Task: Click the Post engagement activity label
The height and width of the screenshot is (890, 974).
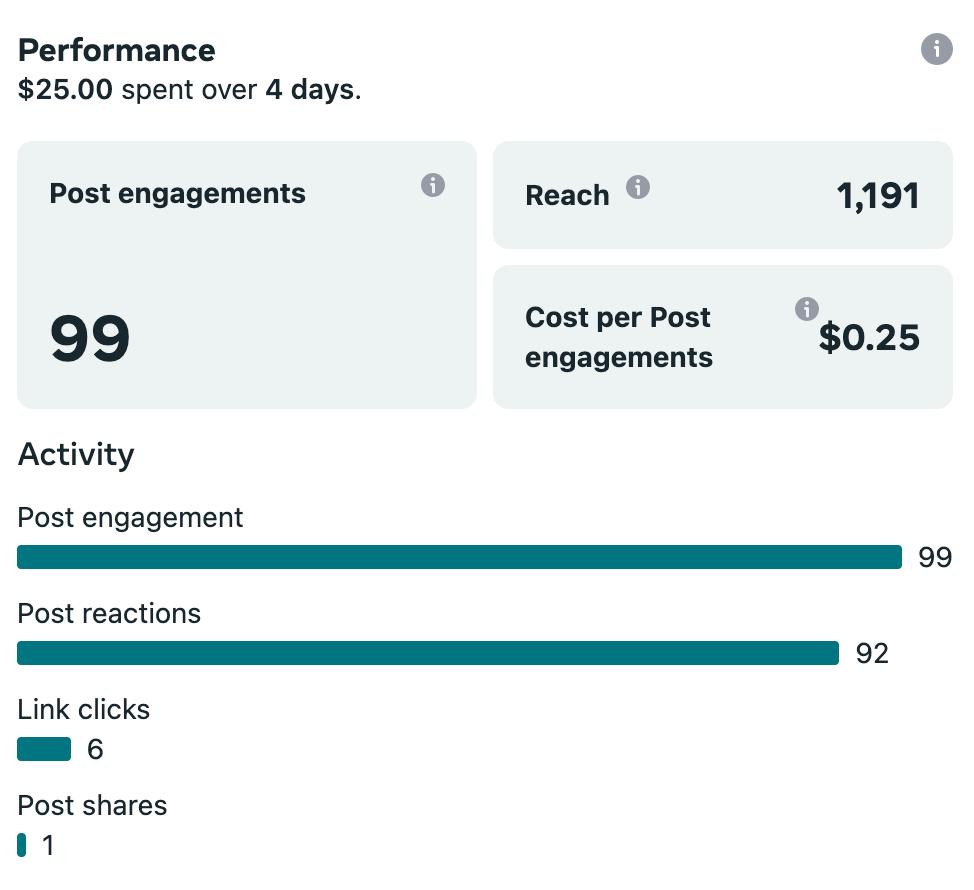Action: tap(130, 517)
